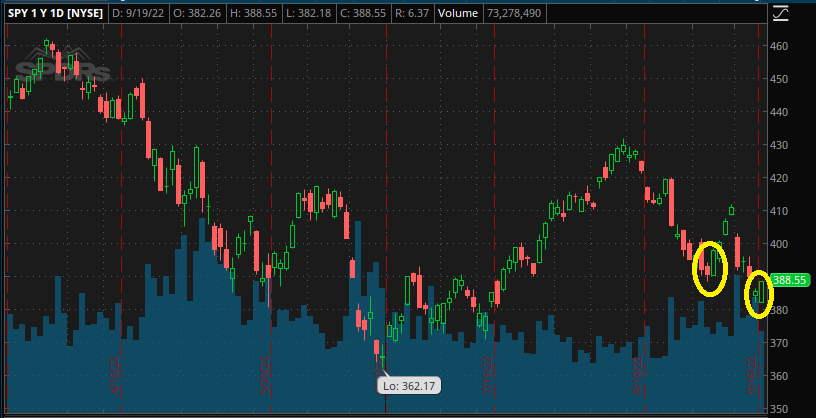The image size is (816, 418).
Task: Click the 4/15/22 expiration date marker
Action: [115, 375]
